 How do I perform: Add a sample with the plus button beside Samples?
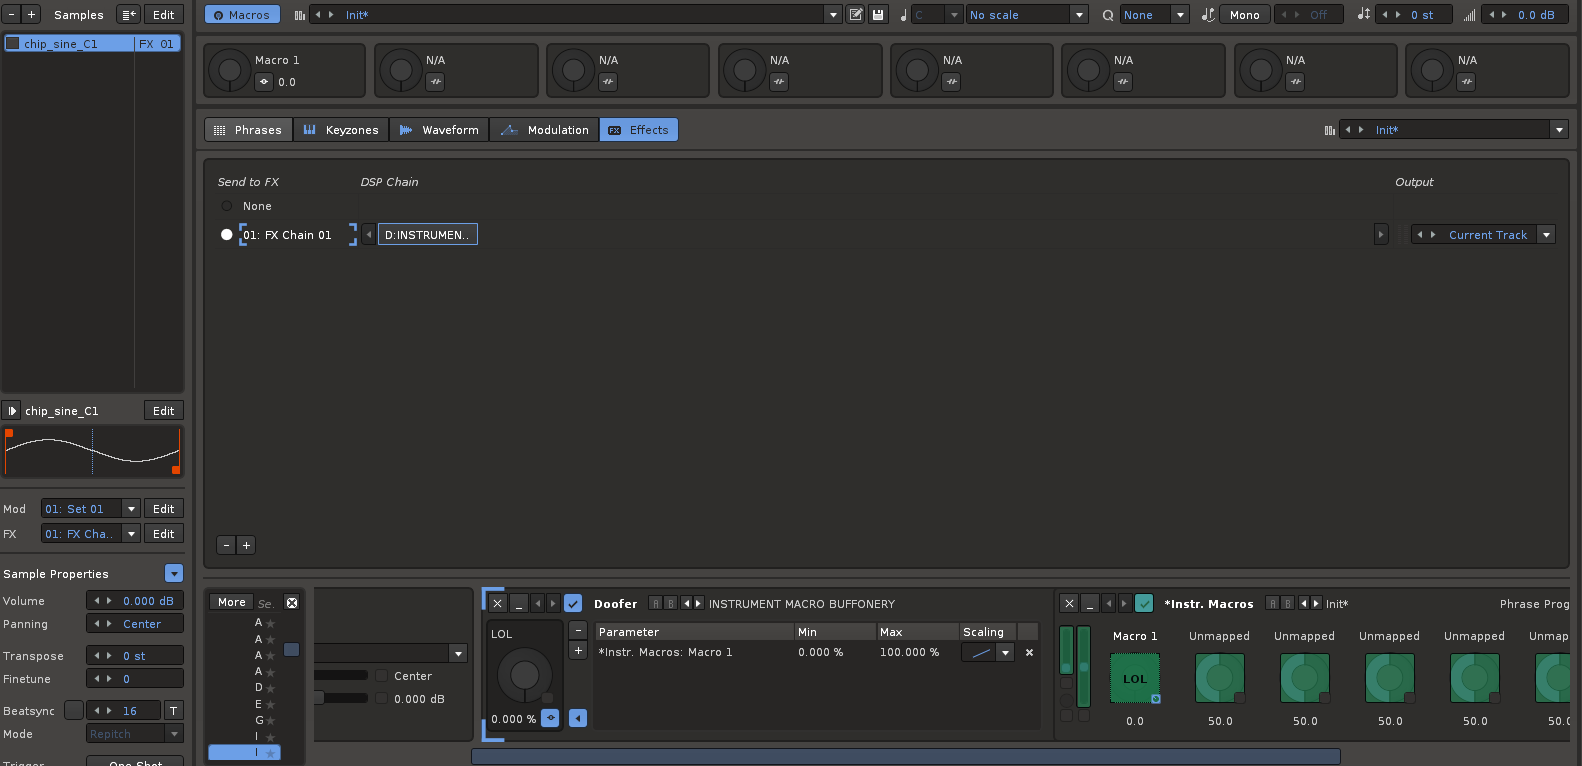(x=31, y=15)
